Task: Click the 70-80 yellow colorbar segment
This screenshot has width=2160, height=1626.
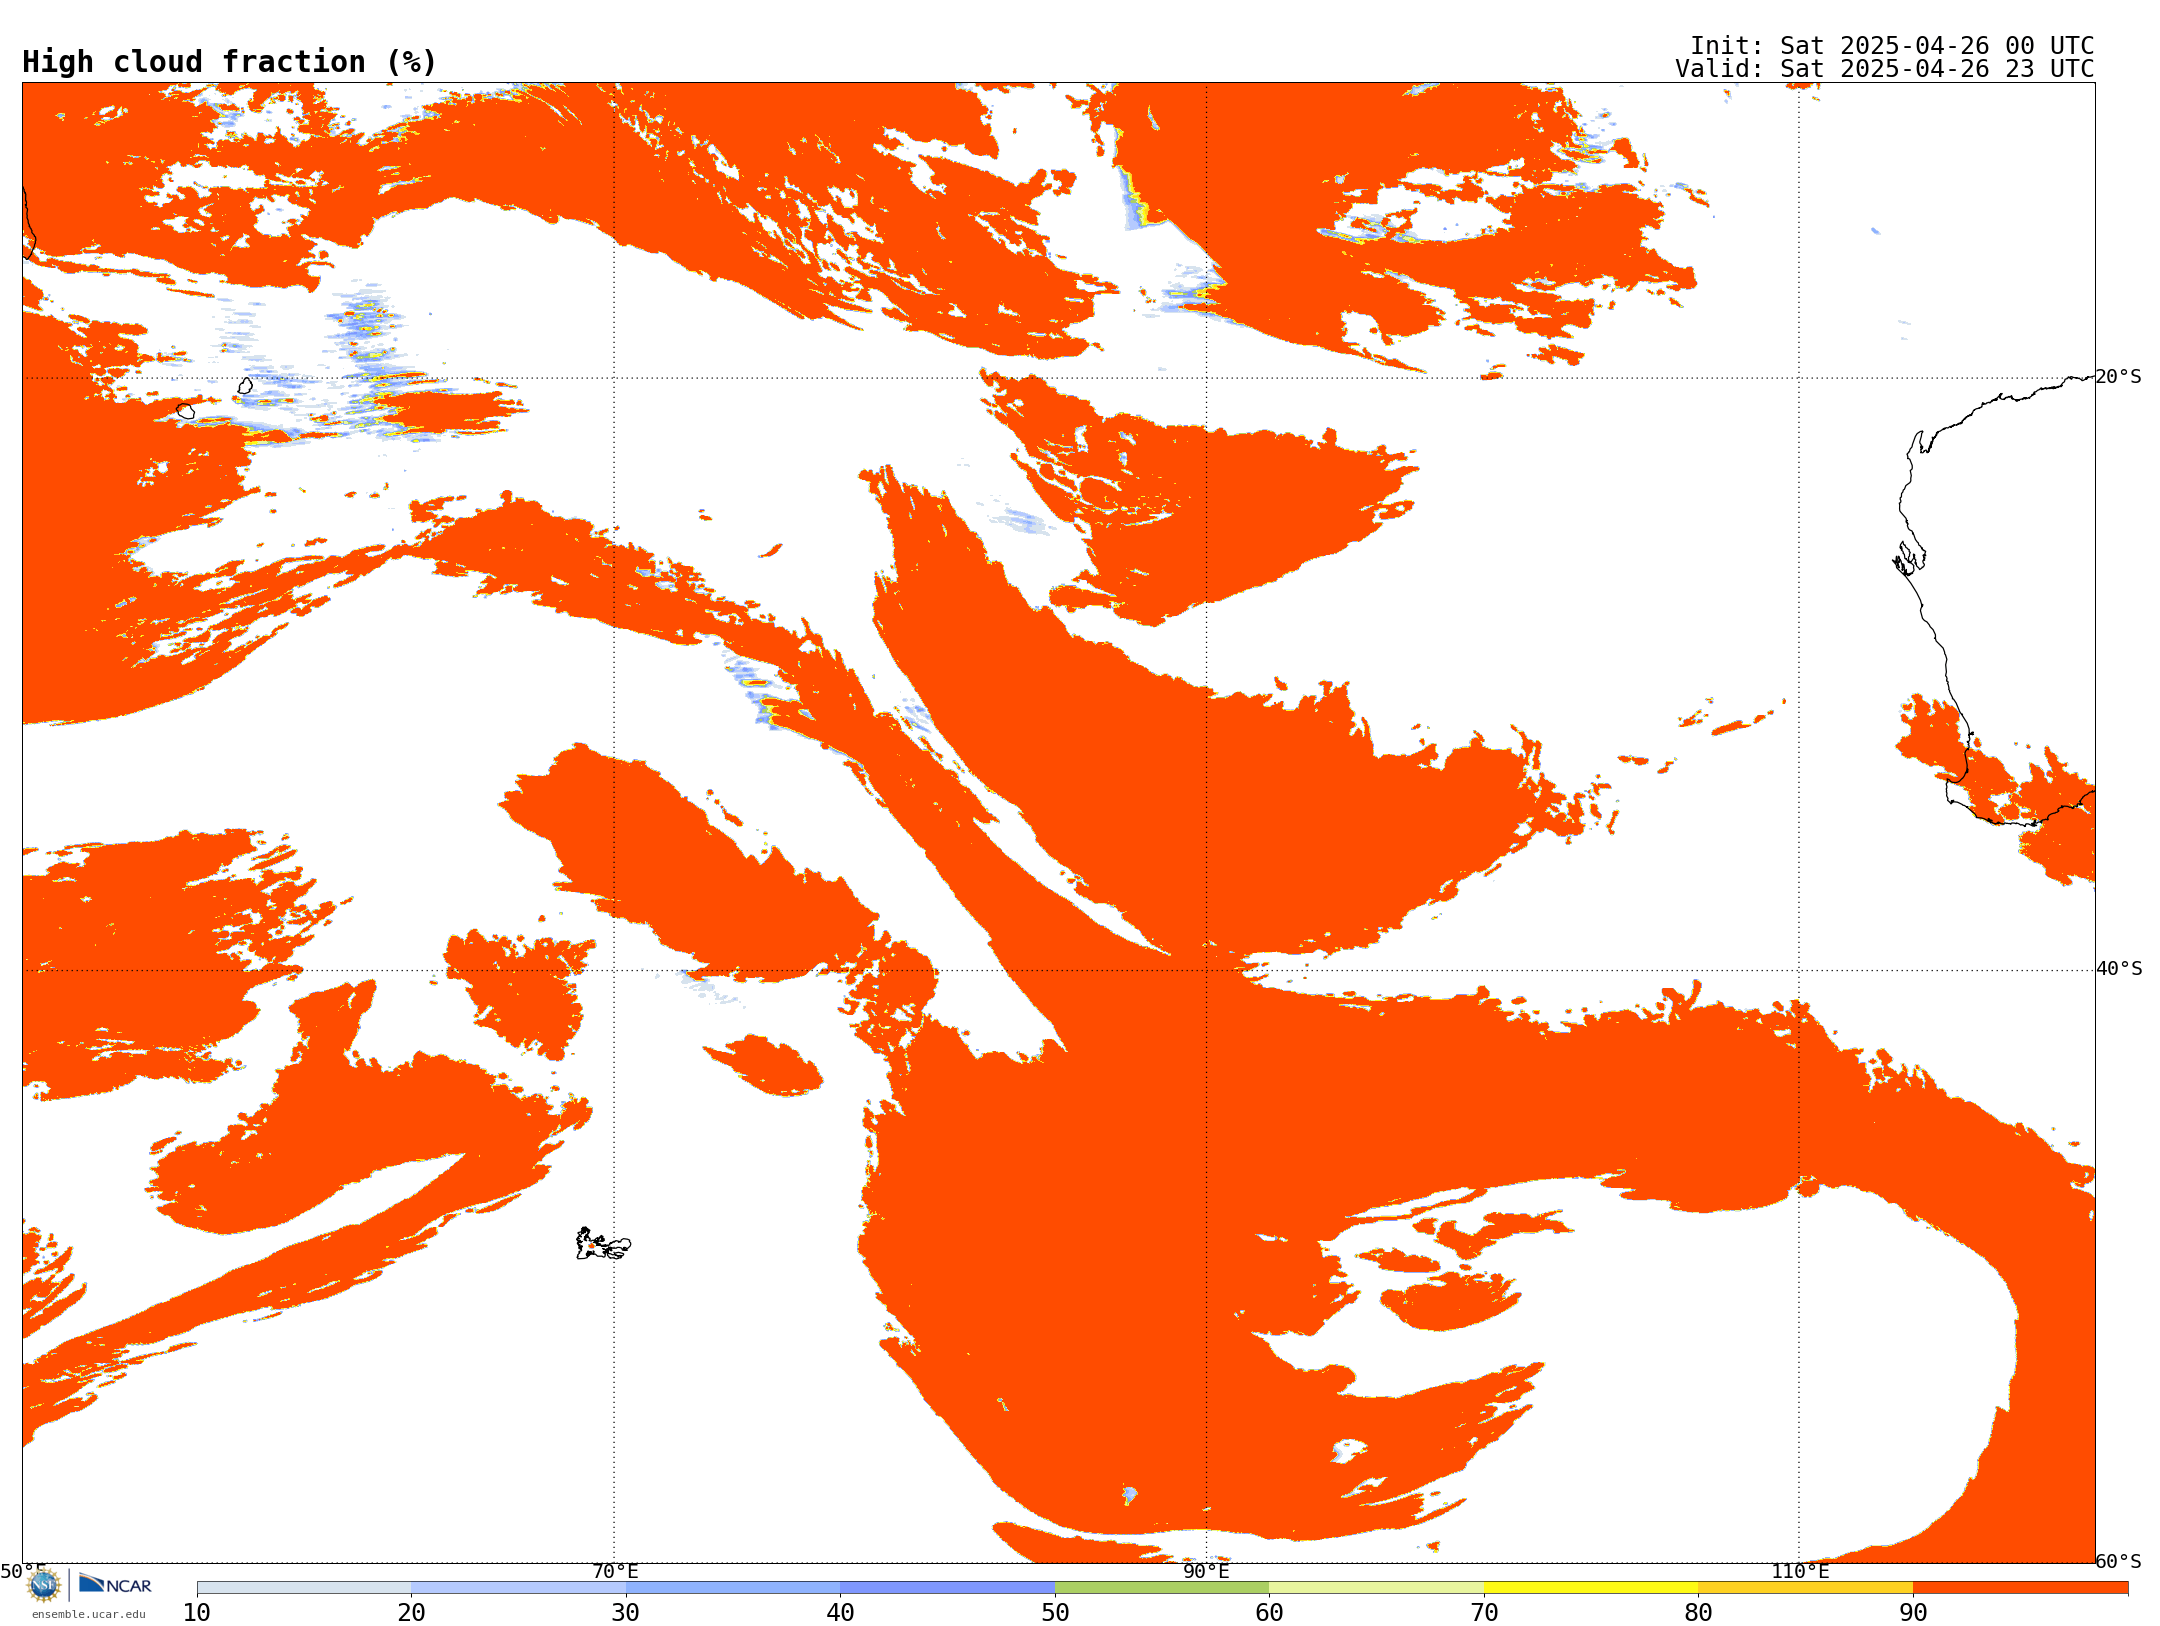Action: [x=1591, y=1588]
